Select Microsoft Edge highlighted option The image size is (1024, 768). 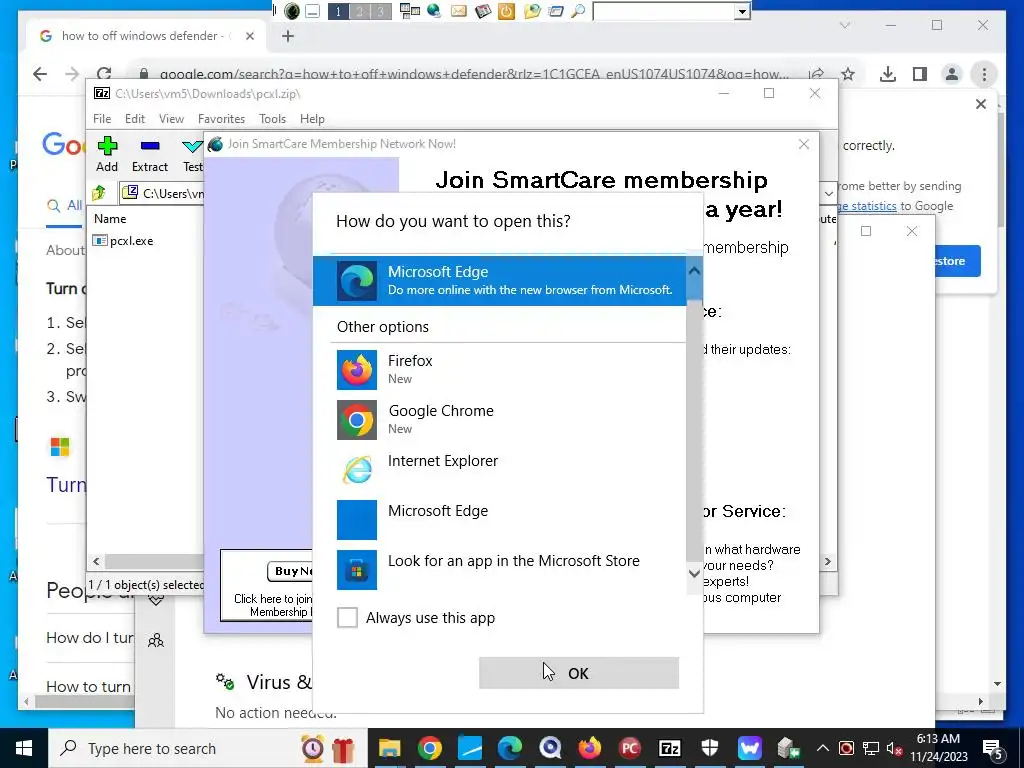(500, 281)
